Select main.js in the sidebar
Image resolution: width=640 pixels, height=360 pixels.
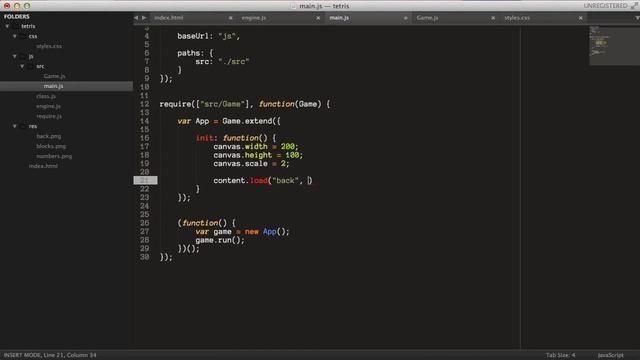click(53, 86)
